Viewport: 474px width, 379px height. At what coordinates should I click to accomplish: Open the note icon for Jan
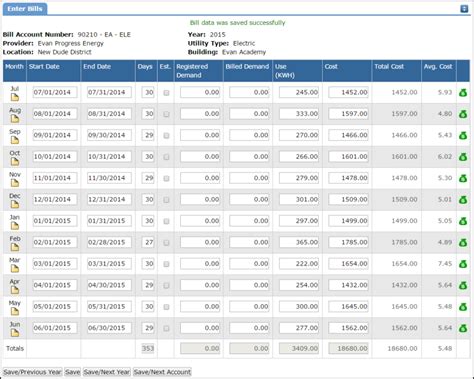(15, 226)
